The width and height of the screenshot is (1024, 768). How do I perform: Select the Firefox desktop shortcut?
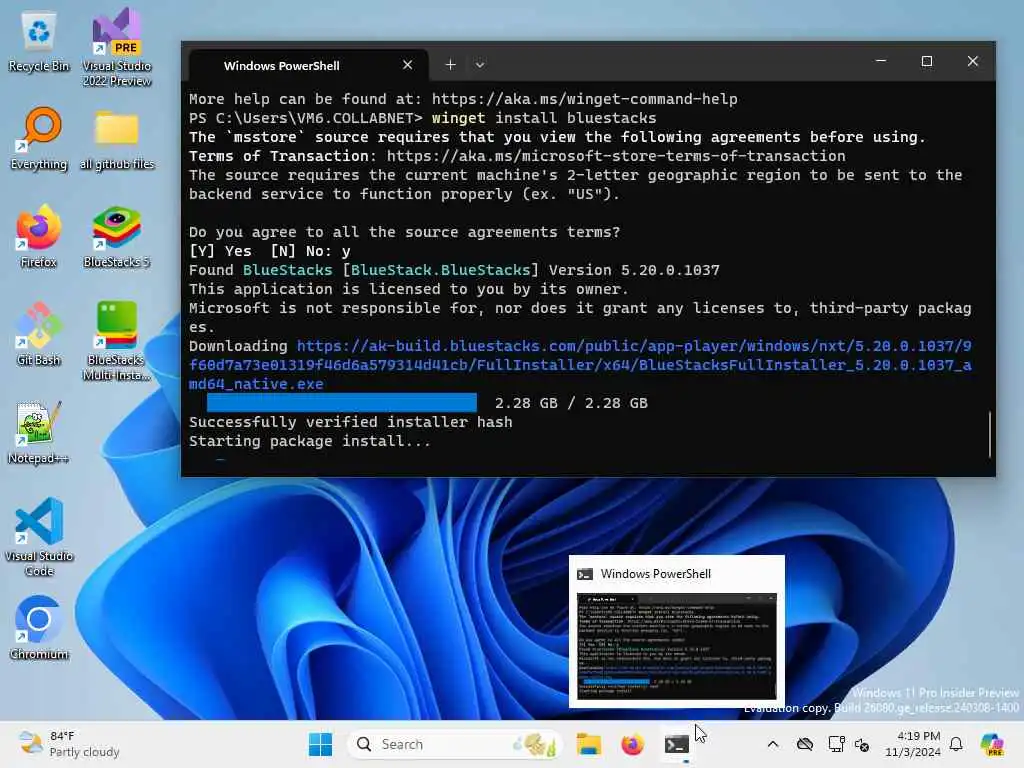[x=39, y=236]
